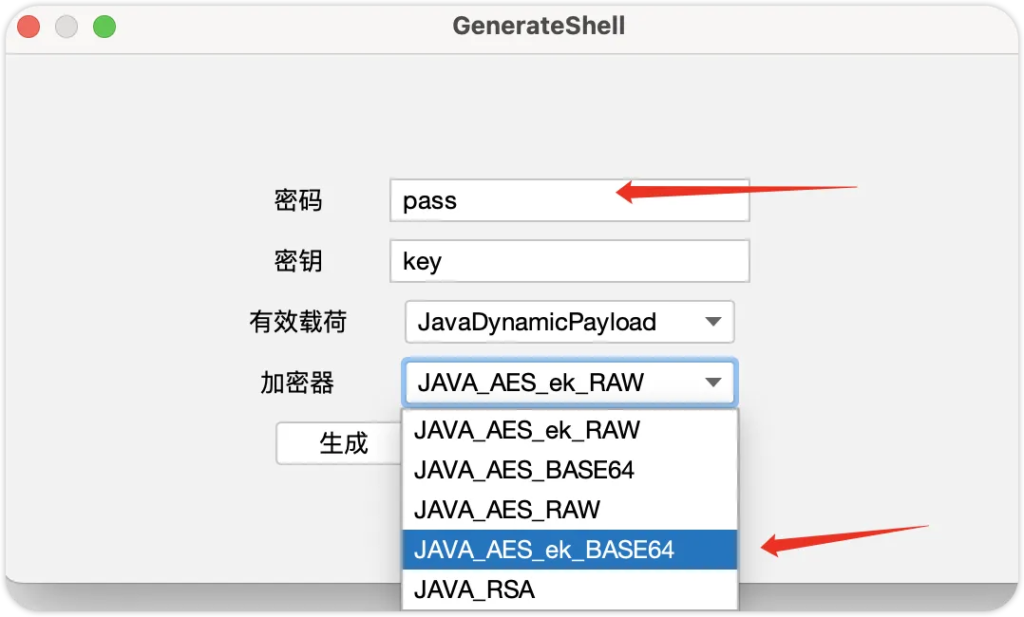Click the 密钥 label text
The image size is (1024, 617).
tap(298, 261)
